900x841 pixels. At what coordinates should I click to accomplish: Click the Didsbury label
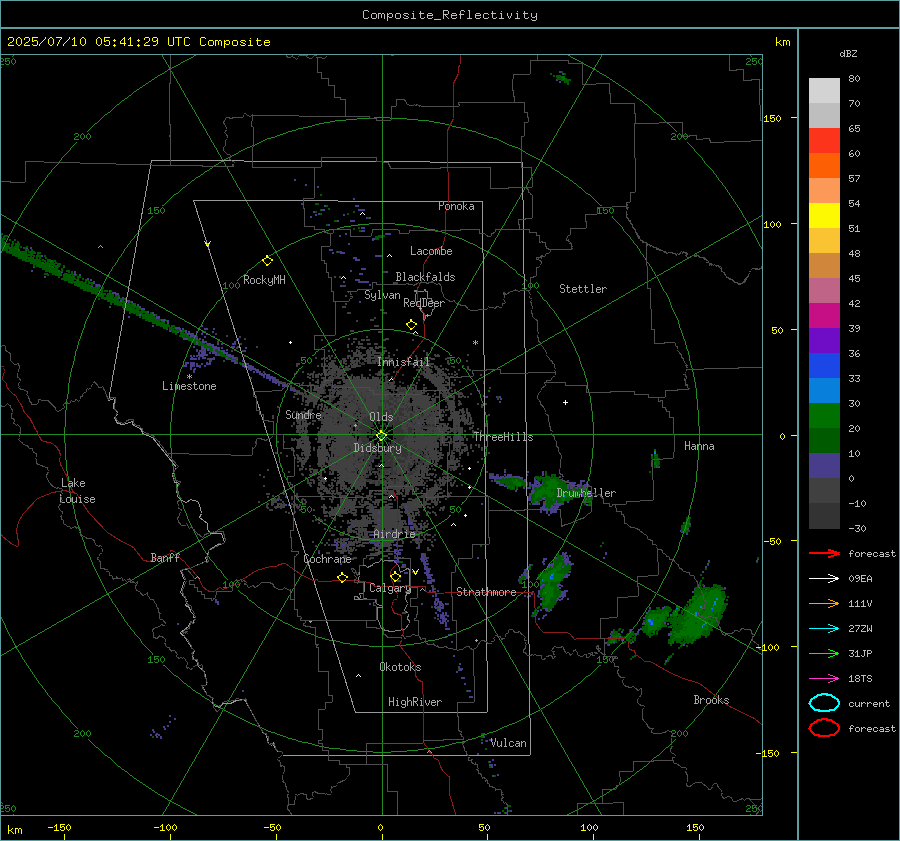click(377, 448)
